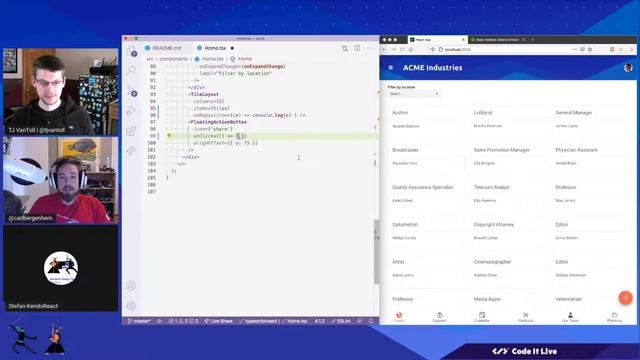Close the React App browser tab
640x360 pixels.
(x=463, y=40)
